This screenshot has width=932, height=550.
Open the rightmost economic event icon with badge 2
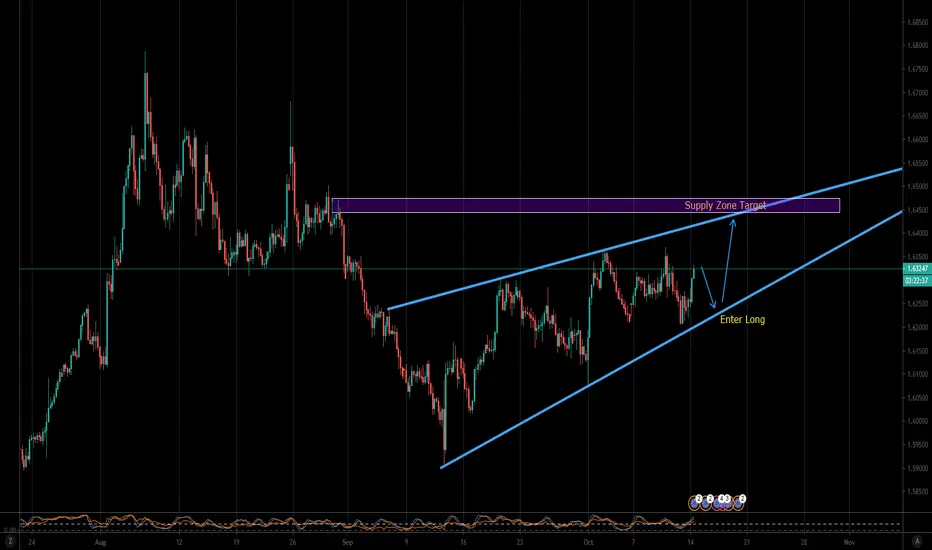(738, 503)
